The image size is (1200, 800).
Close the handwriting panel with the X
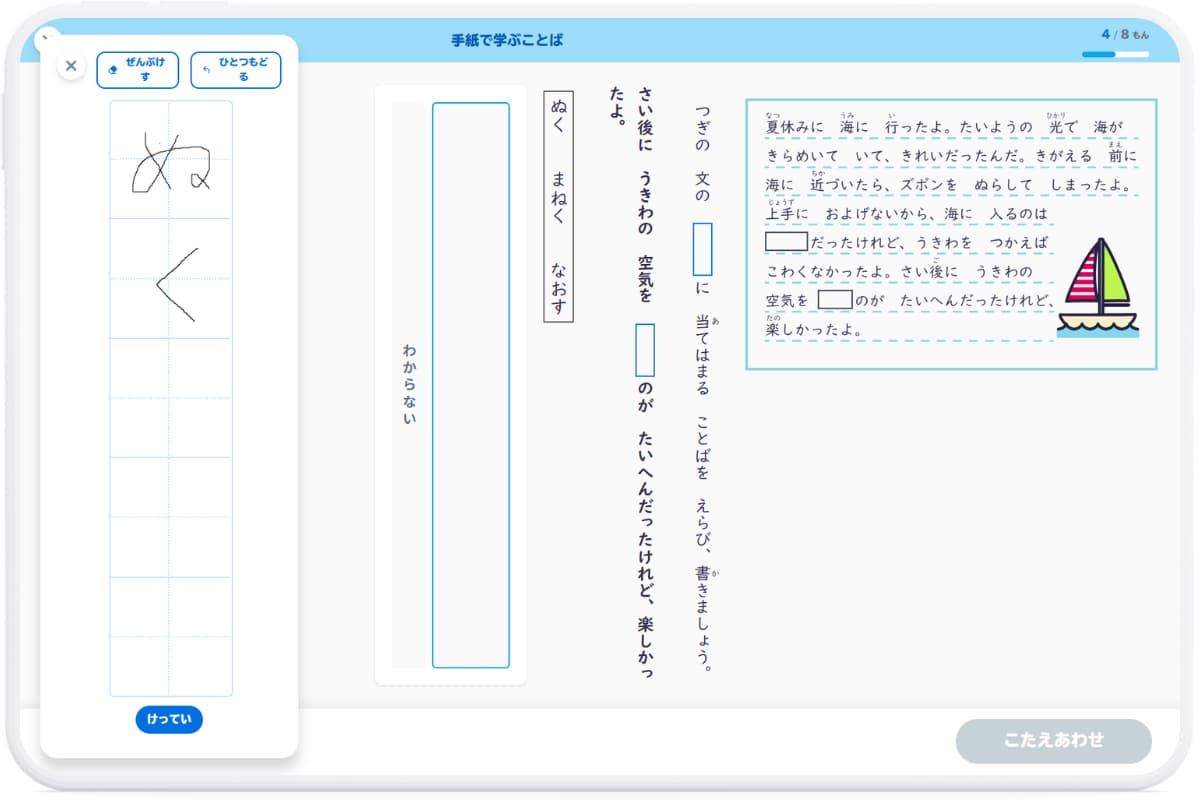tap(71, 65)
